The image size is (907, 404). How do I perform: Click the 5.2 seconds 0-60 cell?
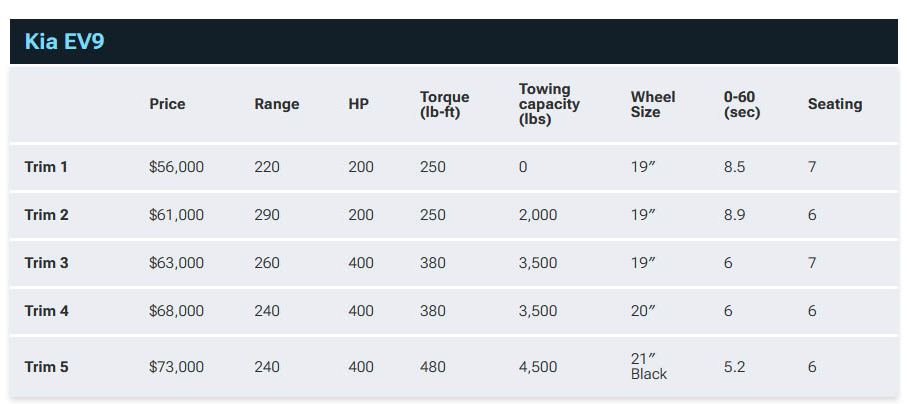(x=734, y=367)
